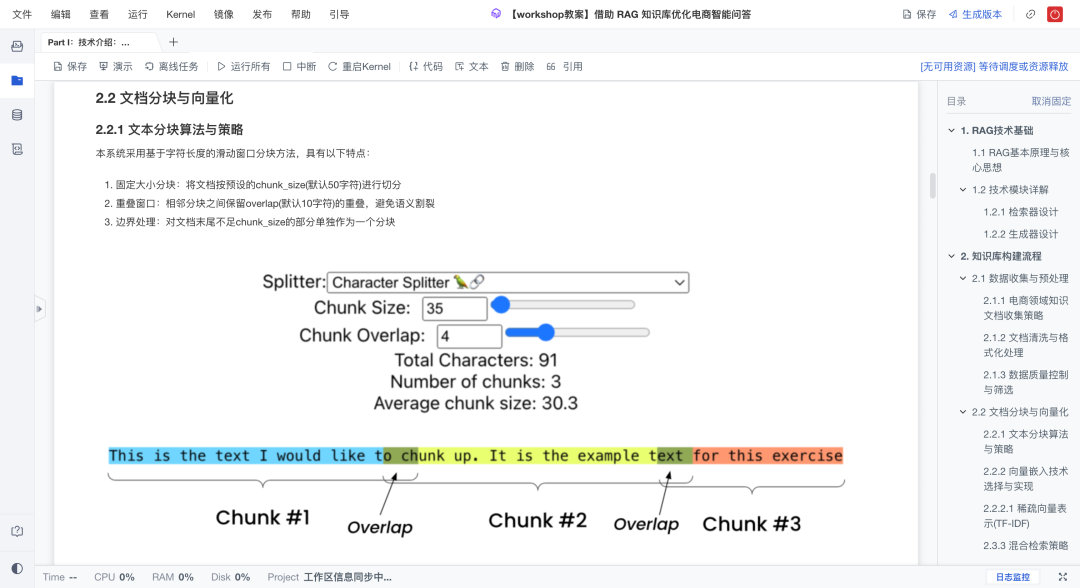This screenshot has height=588, width=1080.
Task: Open the Splitter dropdown Character Splitter
Action: point(508,282)
